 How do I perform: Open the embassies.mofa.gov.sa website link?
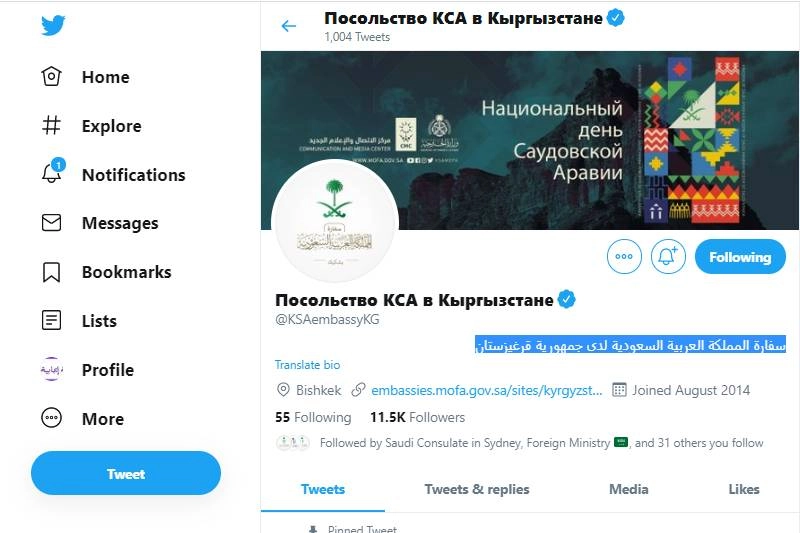[x=487, y=390]
